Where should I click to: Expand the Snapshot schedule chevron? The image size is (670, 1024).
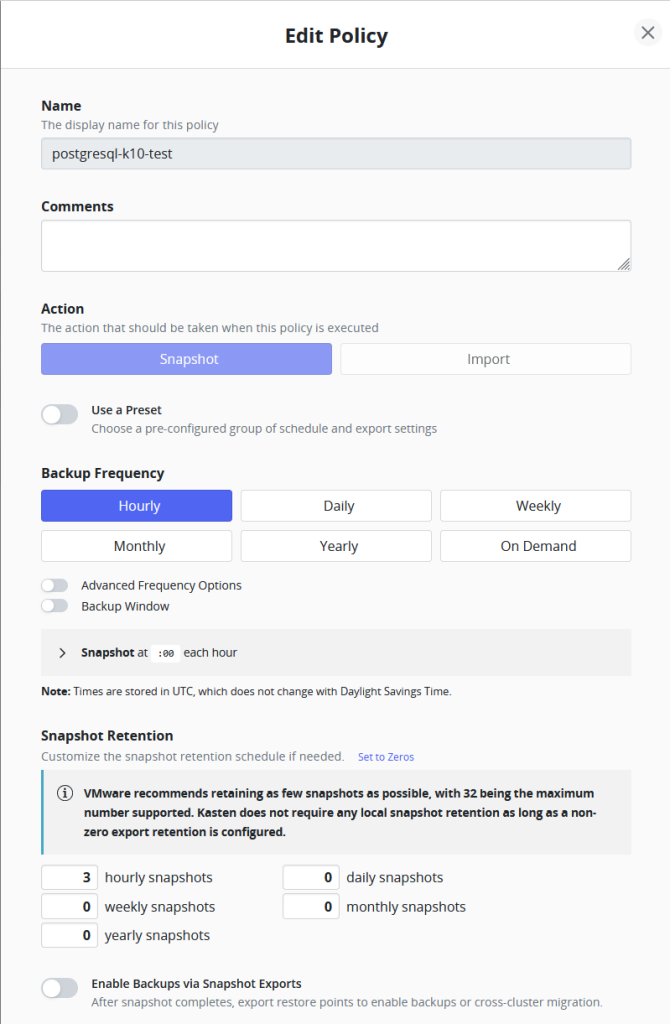(62, 653)
